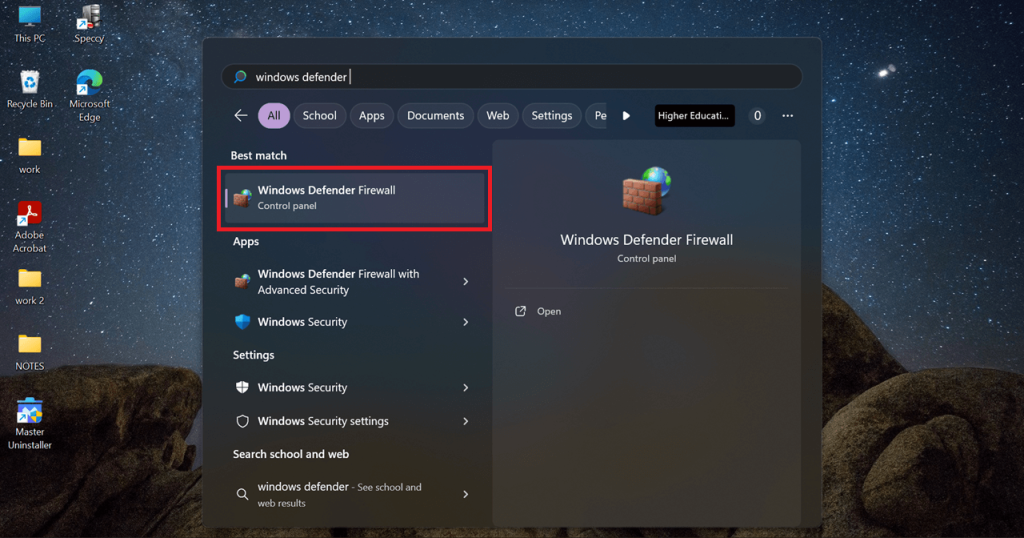The image size is (1024, 538).
Task: Click the rewards points 0 badge
Action: [757, 116]
